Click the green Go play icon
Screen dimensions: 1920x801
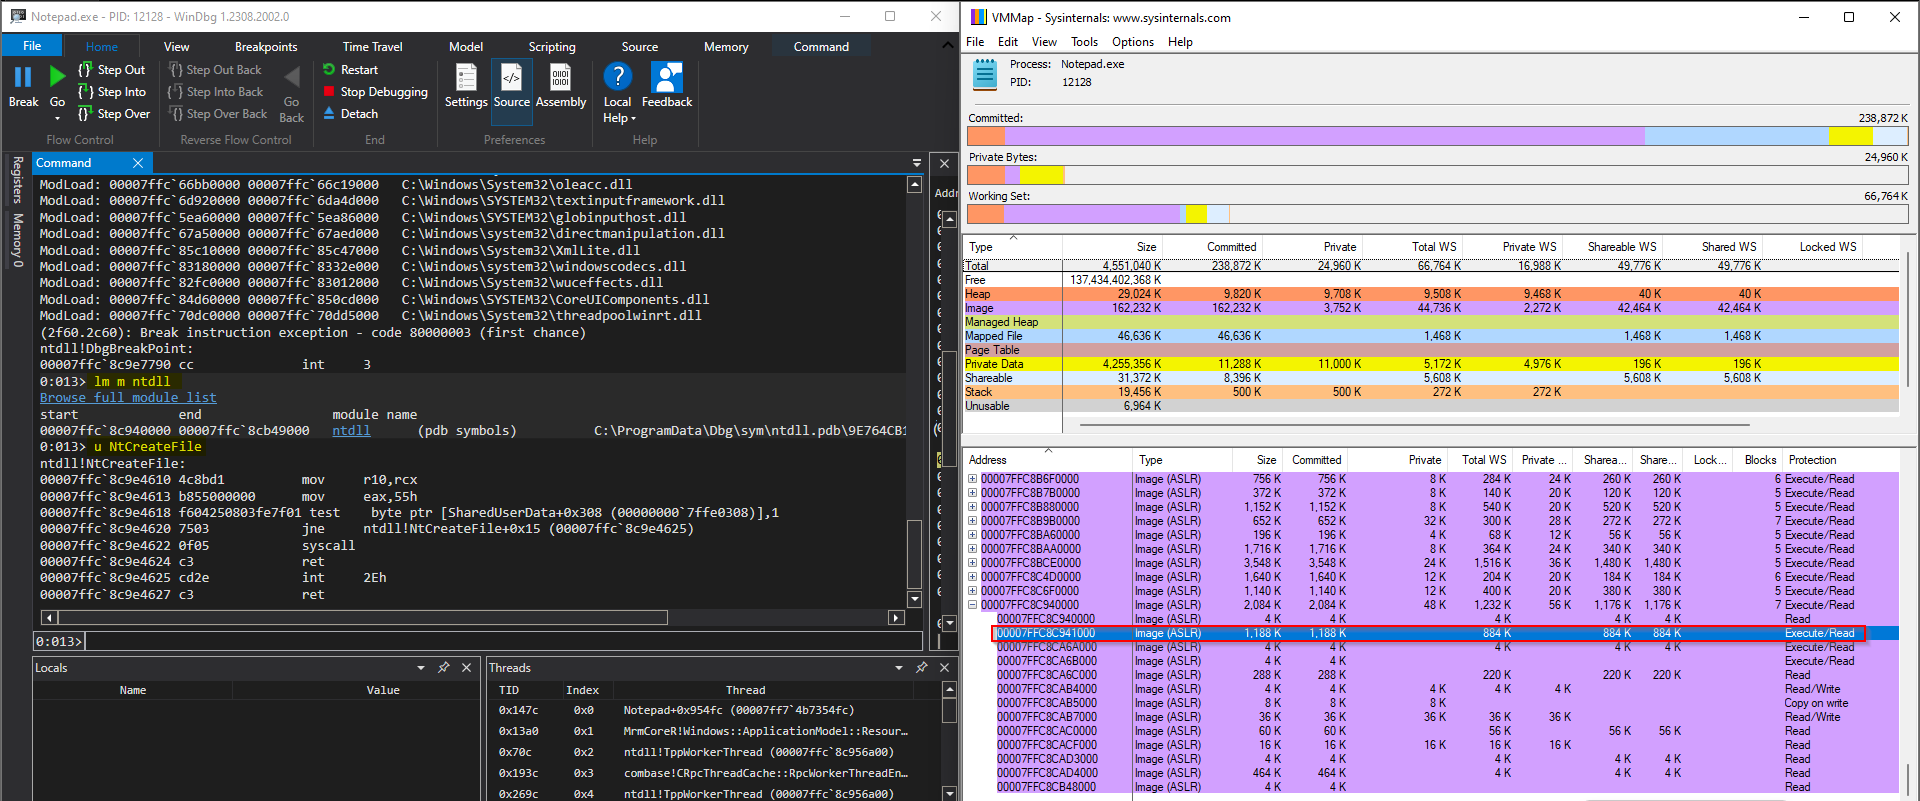[x=57, y=76]
